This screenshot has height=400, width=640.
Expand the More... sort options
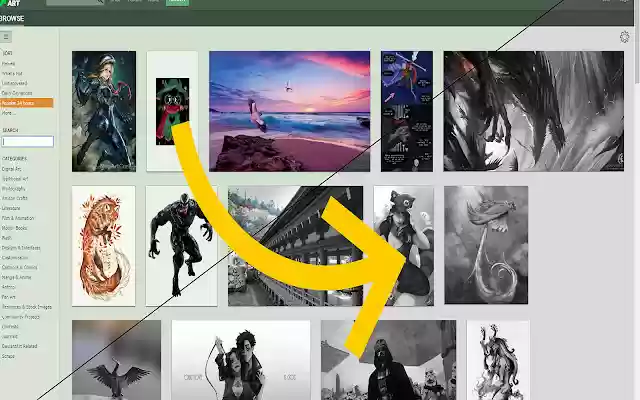(x=7, y=113)
